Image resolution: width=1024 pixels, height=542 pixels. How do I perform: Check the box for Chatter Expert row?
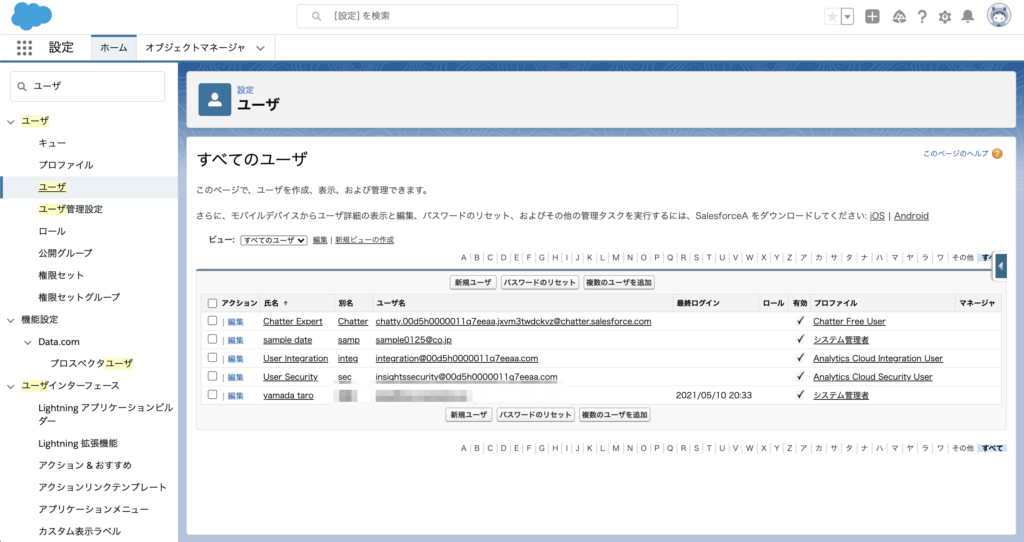(212, 321)
